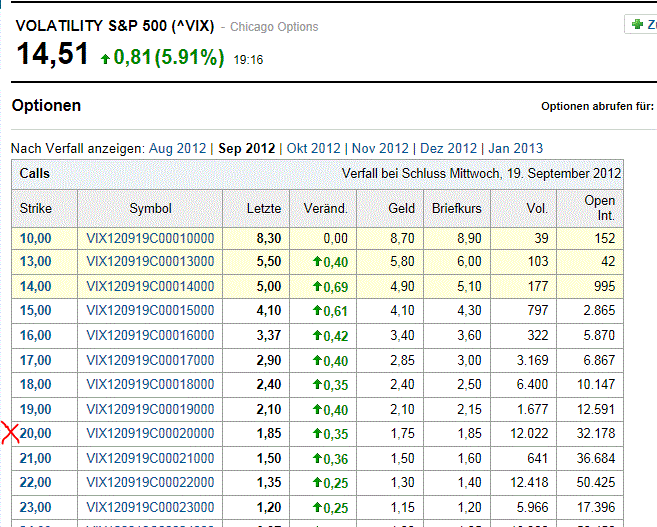Click the VOLATILITY S&P 500 (^VIX) title
Screen dimensions: 657x527
pos(115,26)
